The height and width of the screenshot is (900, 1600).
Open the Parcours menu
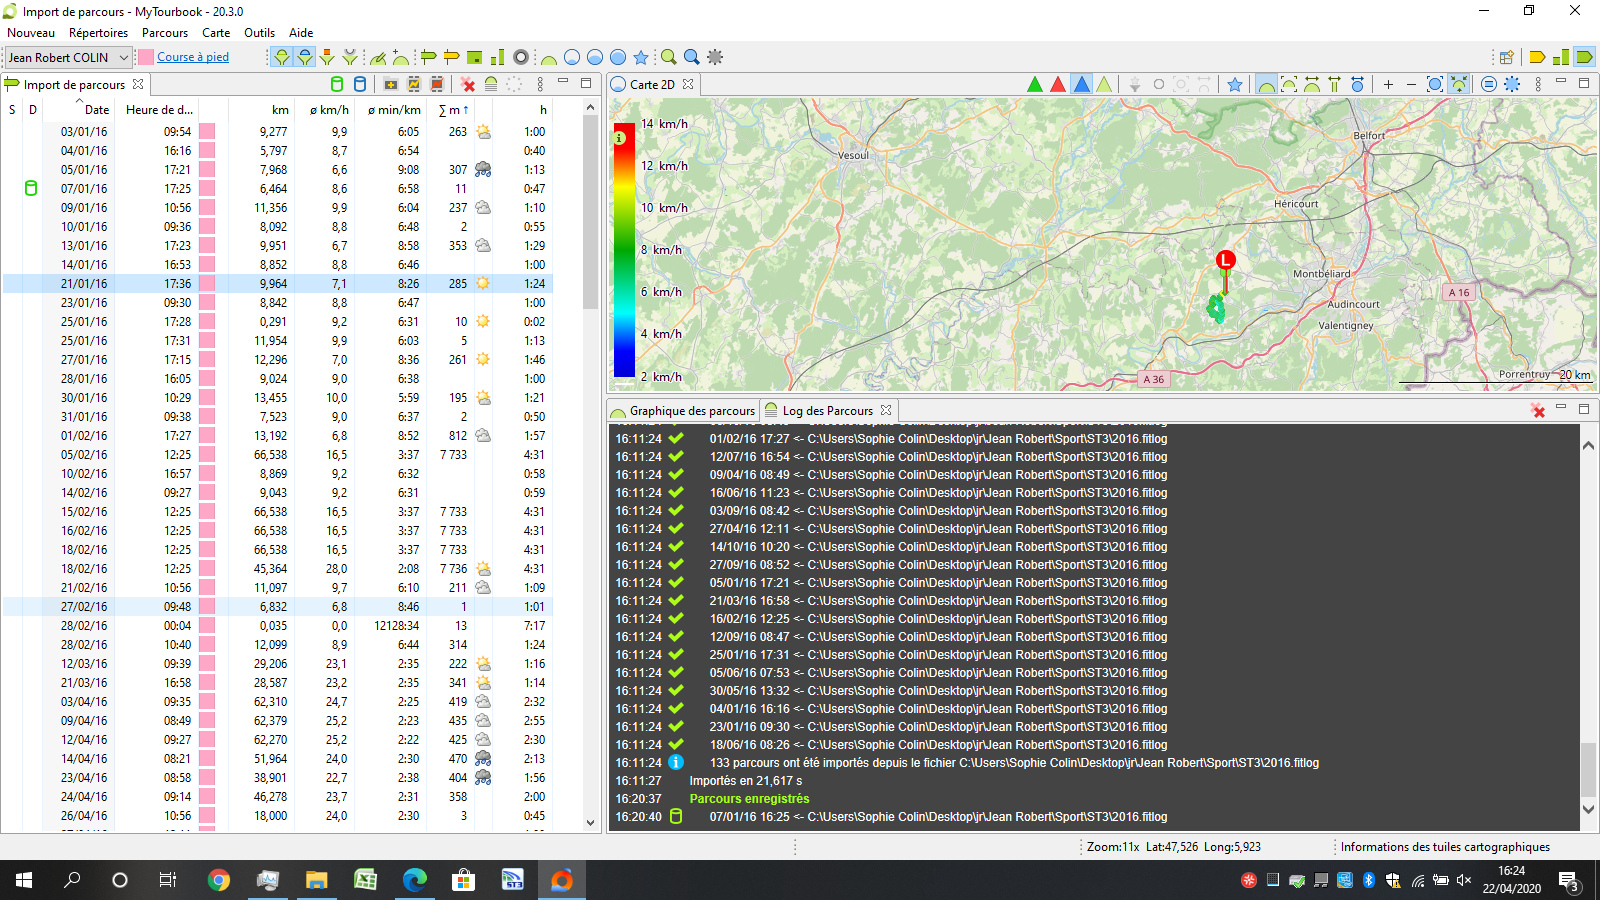164,33
